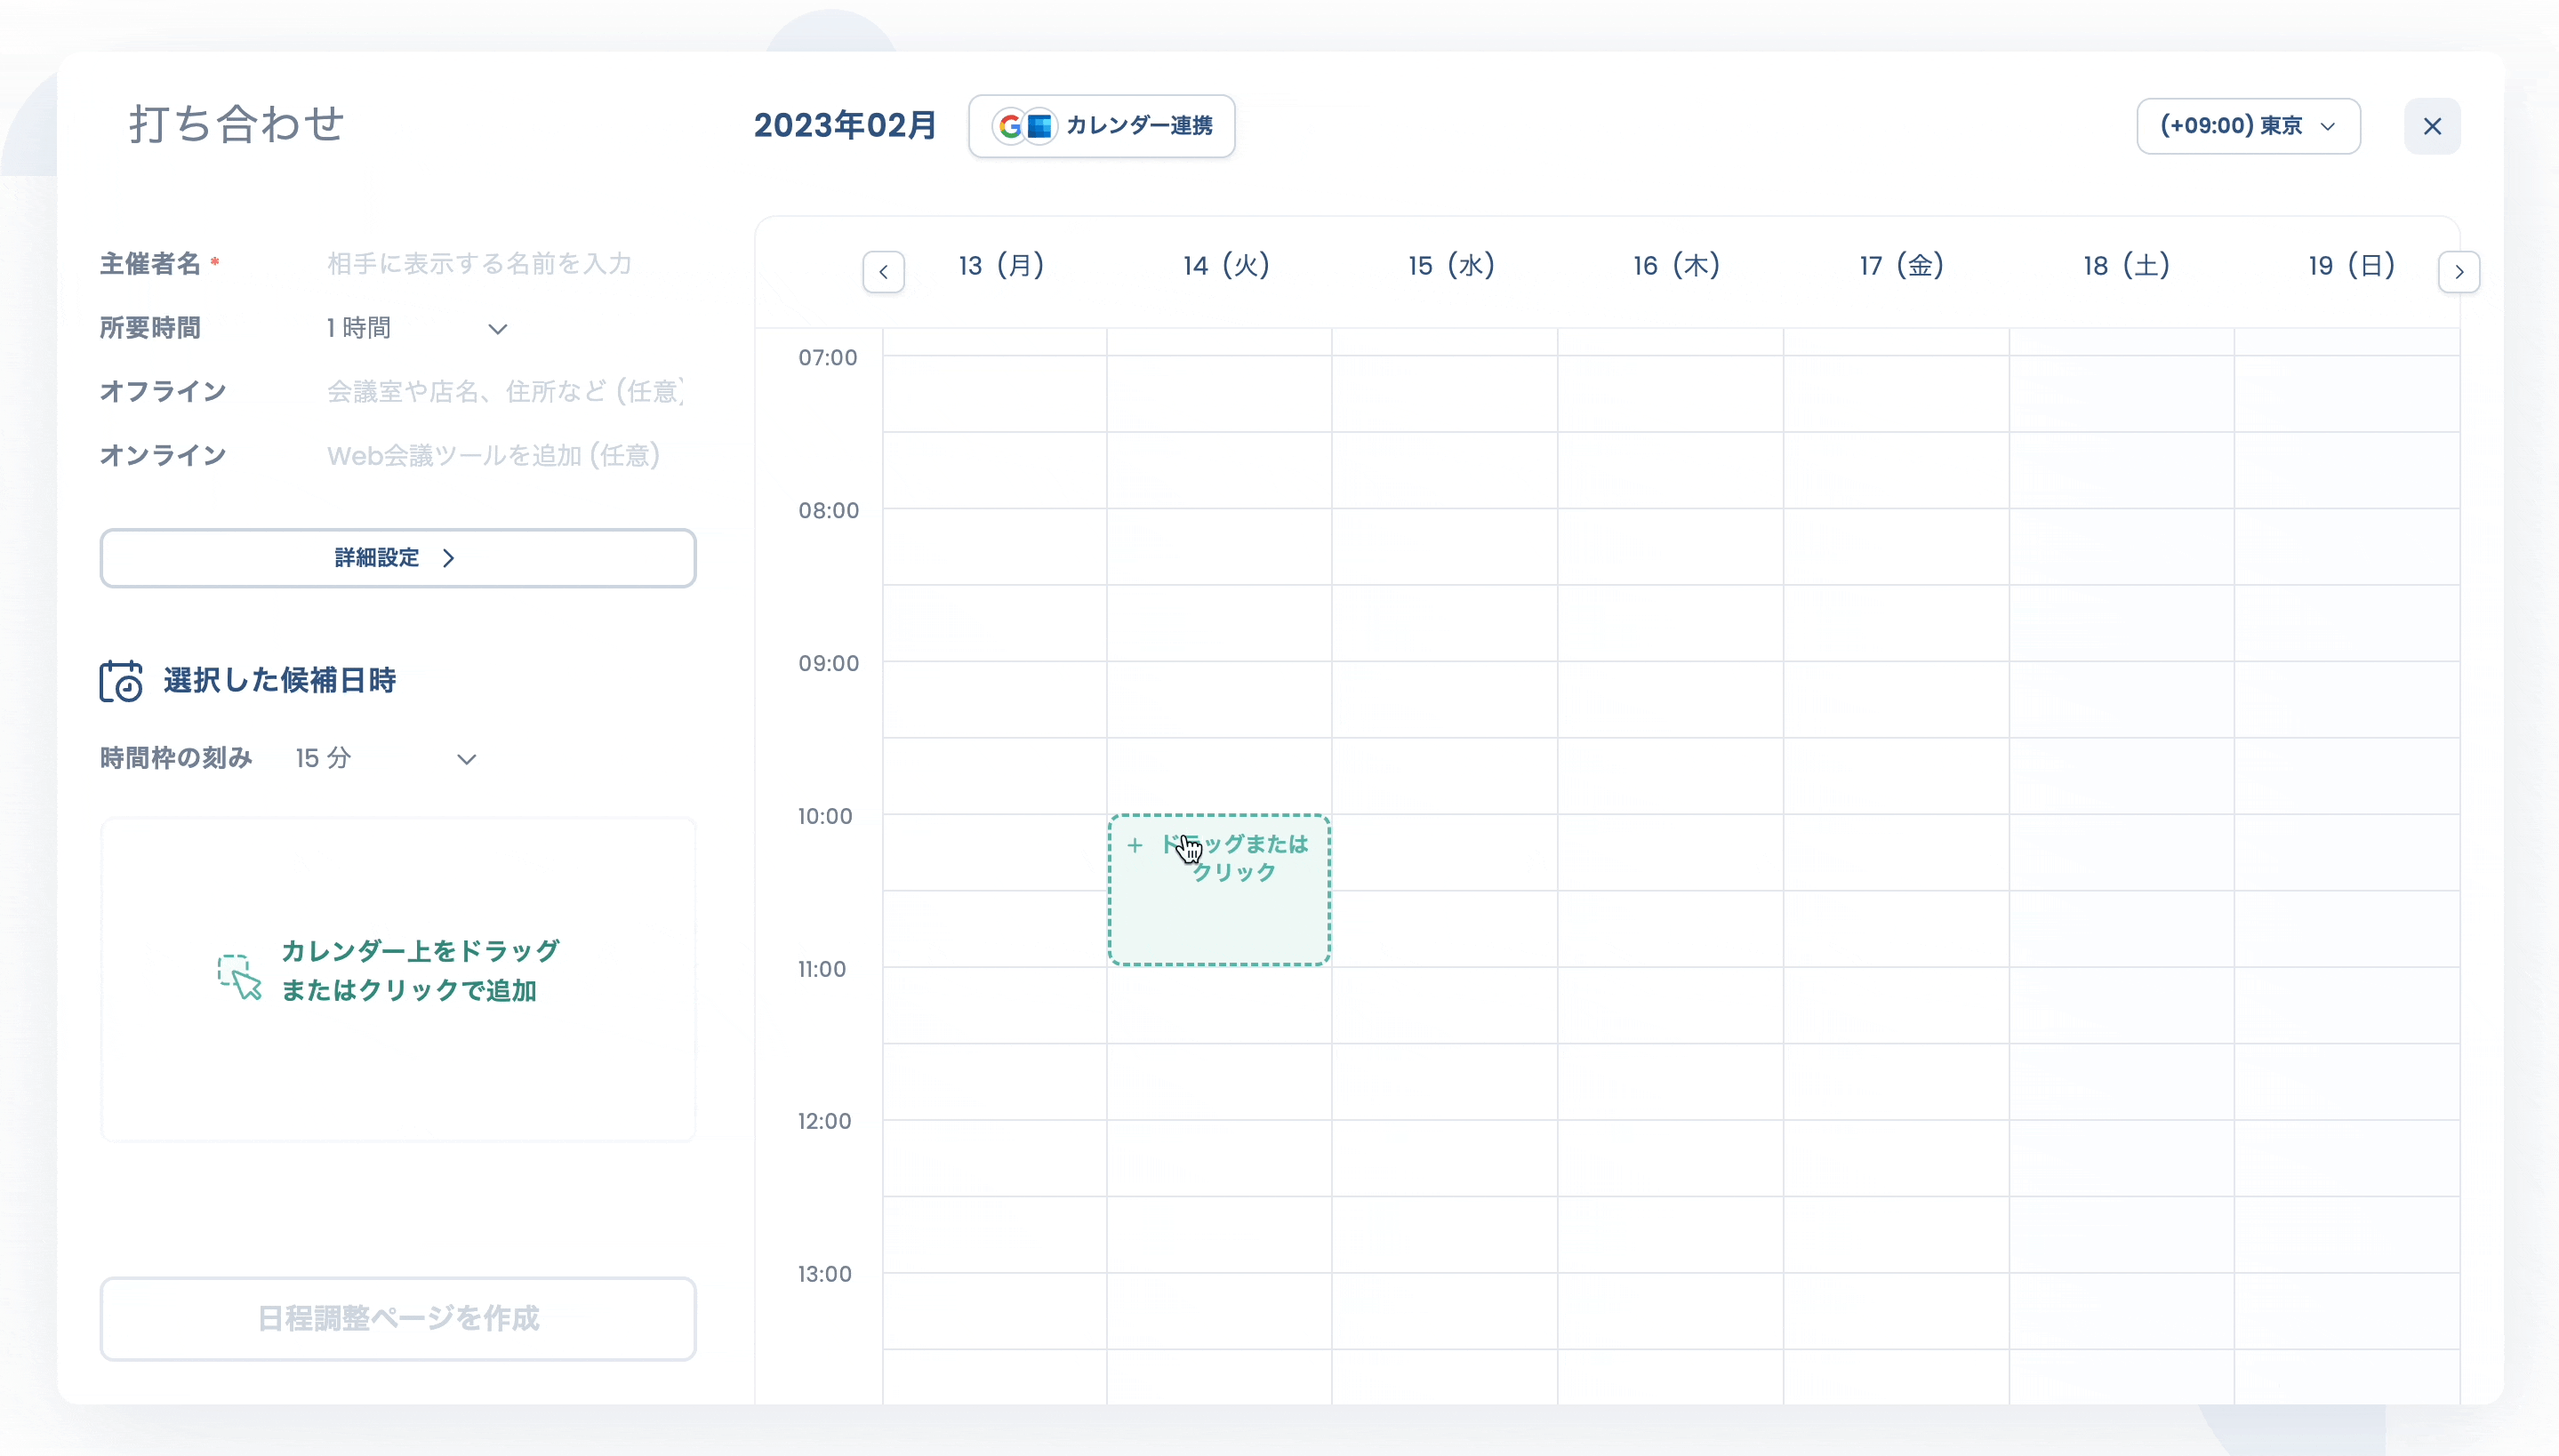The height and width of the screenshot is (1456, 2559).
Task: Open the 時間枠の刻み 15 分 dropdown
Action: tap(386, 758)
